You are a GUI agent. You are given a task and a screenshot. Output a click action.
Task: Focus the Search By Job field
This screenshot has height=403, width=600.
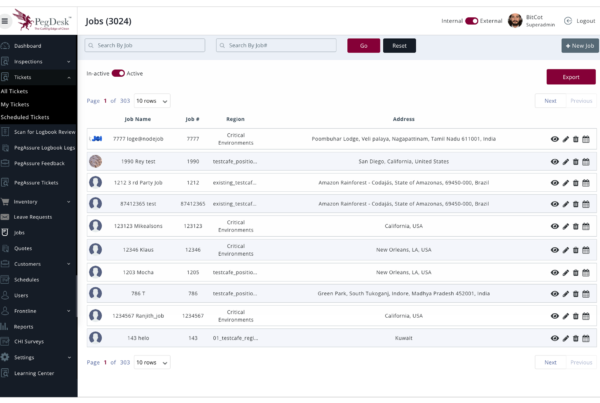[145, 45]
